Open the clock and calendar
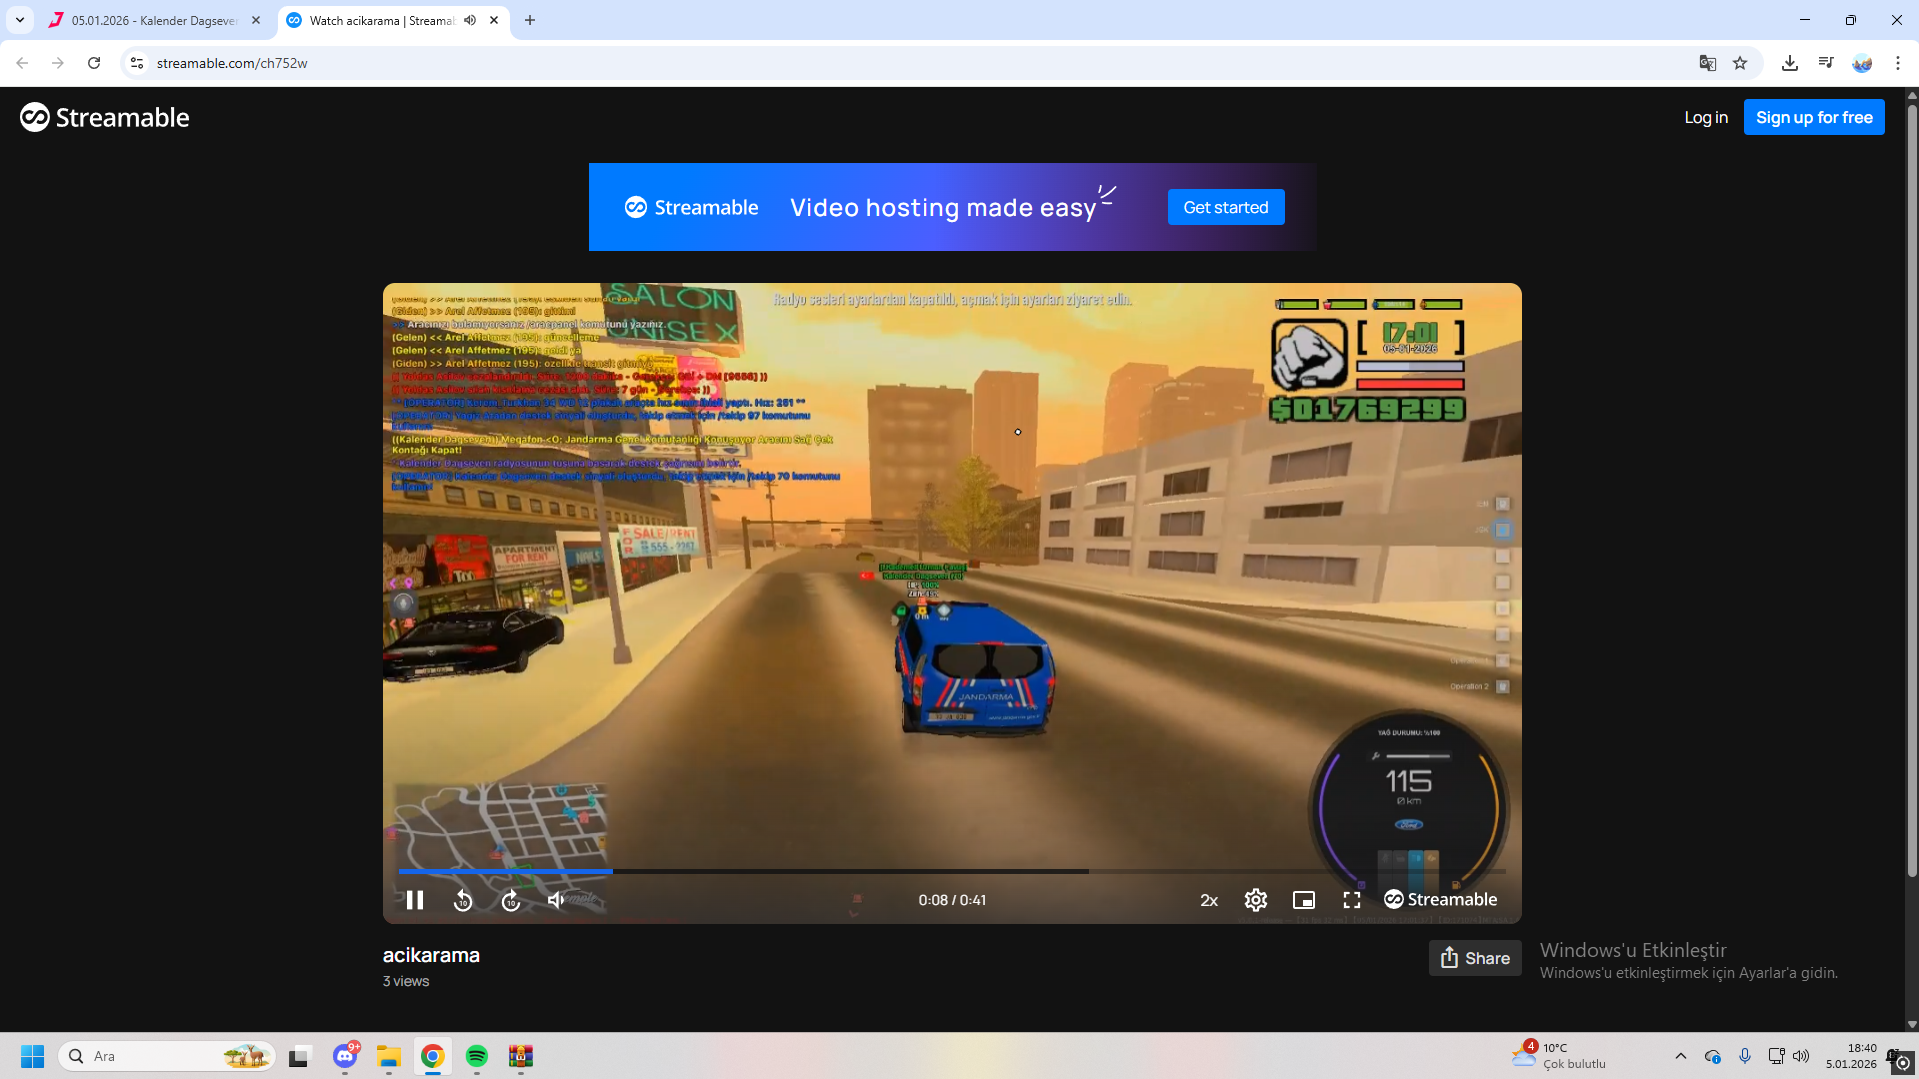 click(x=1851, y=1056)
